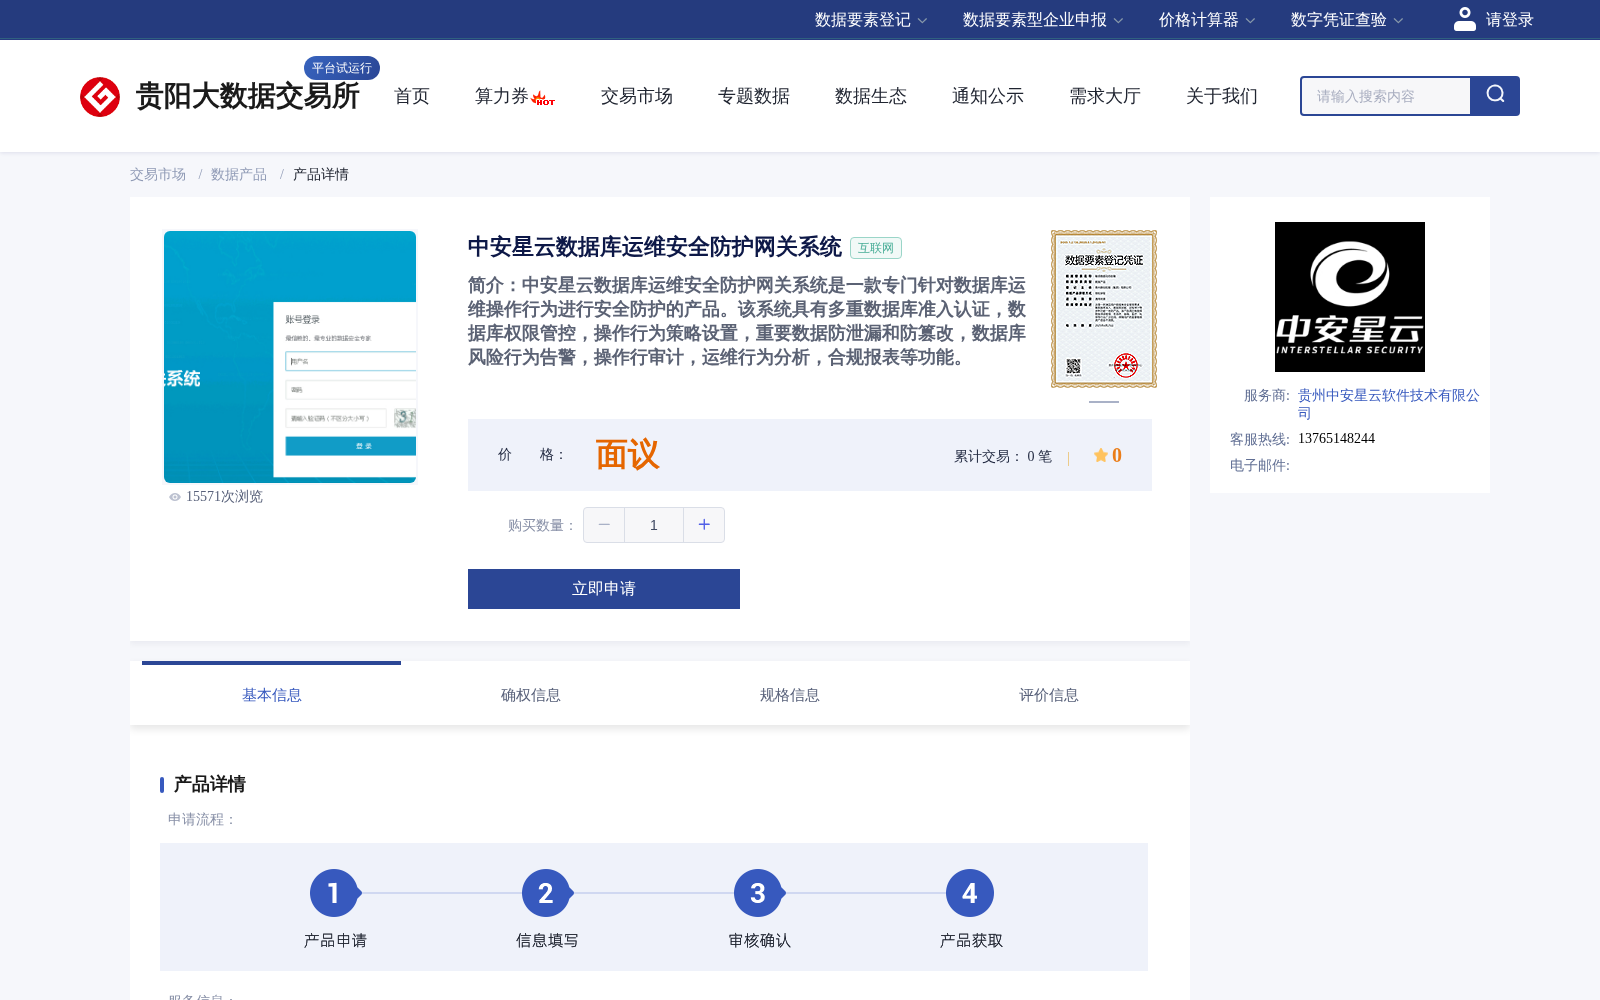Click the product title 中安星云数据库运维安全防护网关系统
Screen dimensions: 1600x1000
655,247
